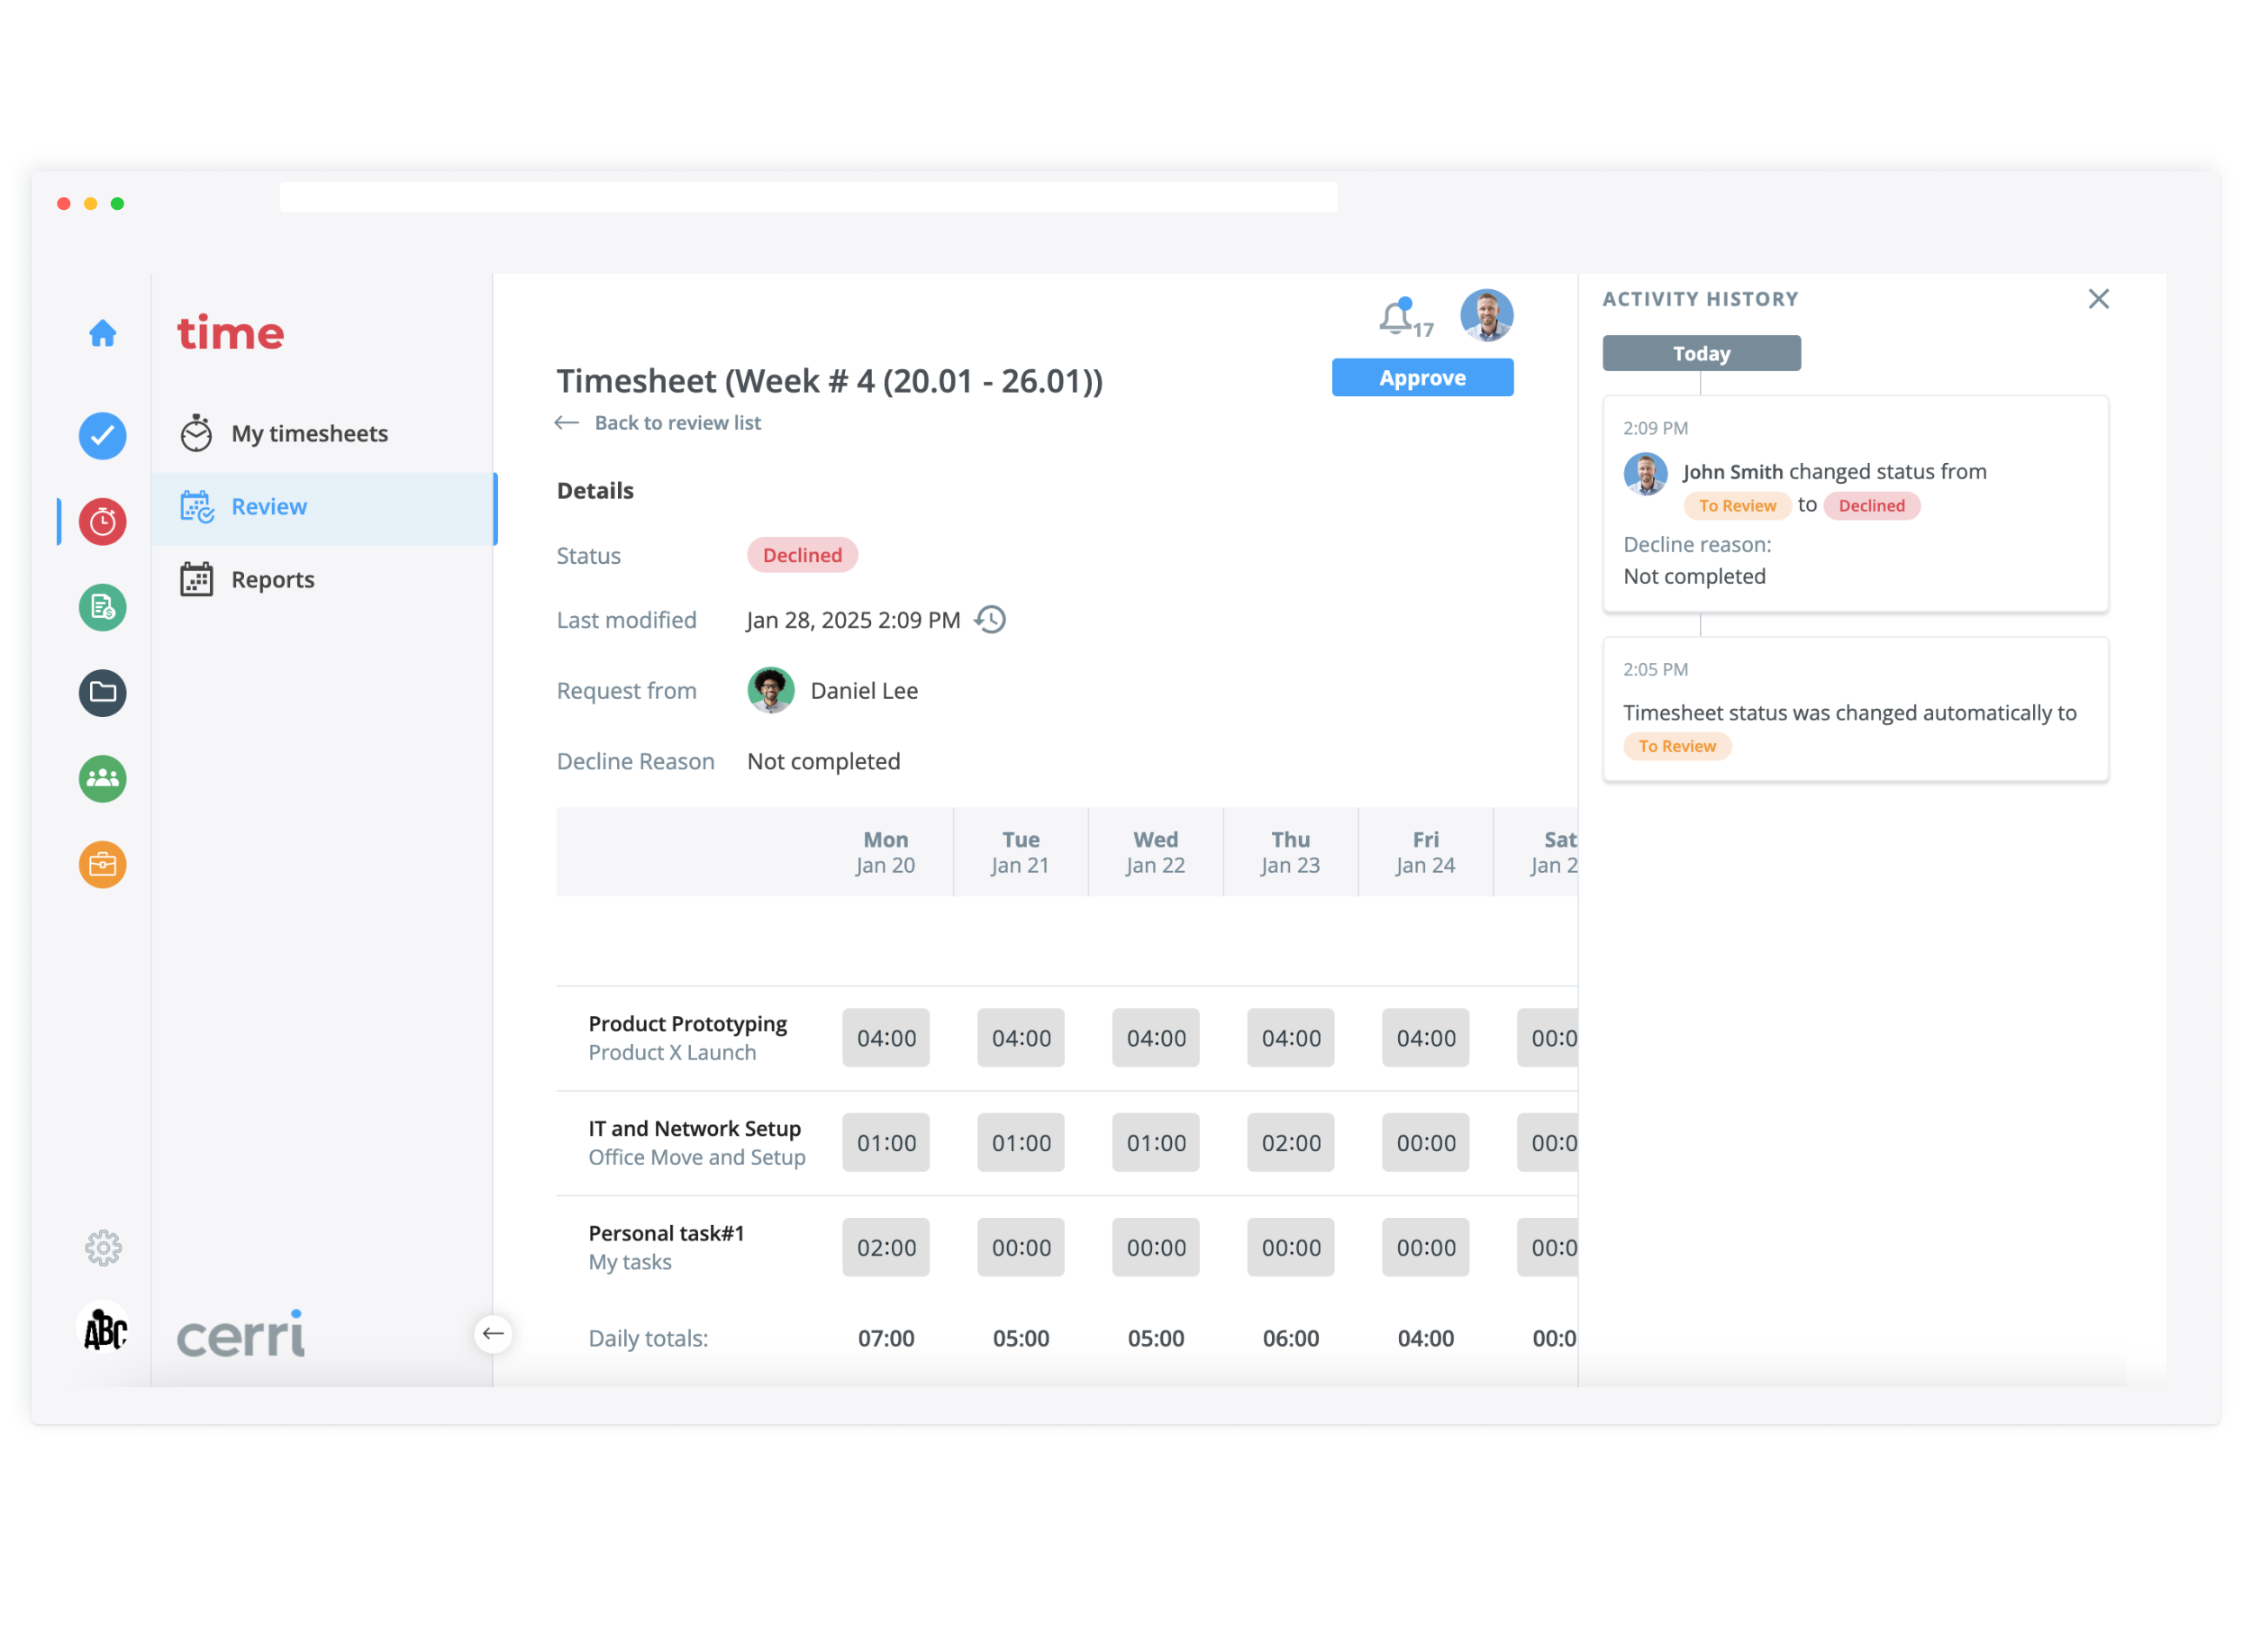
Task: Open the user profile avatar menu
Action: [x=1486, y=316]
